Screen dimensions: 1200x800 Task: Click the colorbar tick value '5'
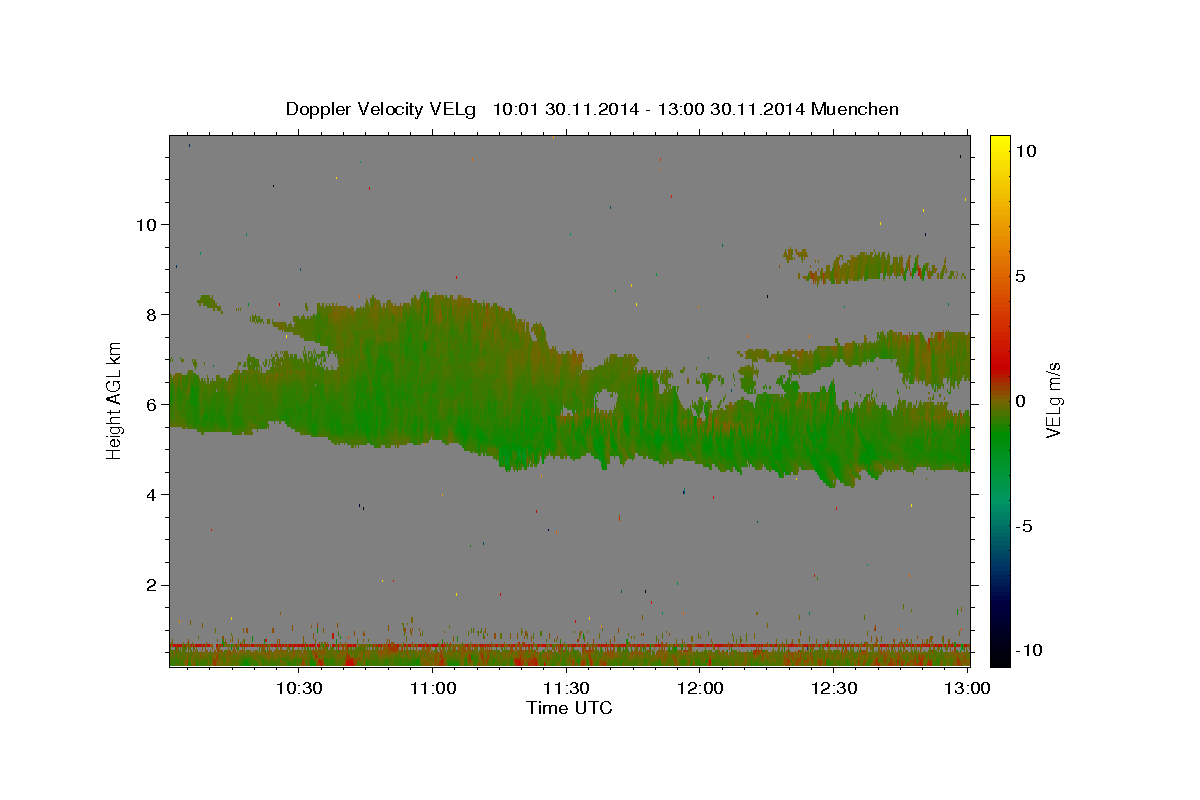[1020, 276]
